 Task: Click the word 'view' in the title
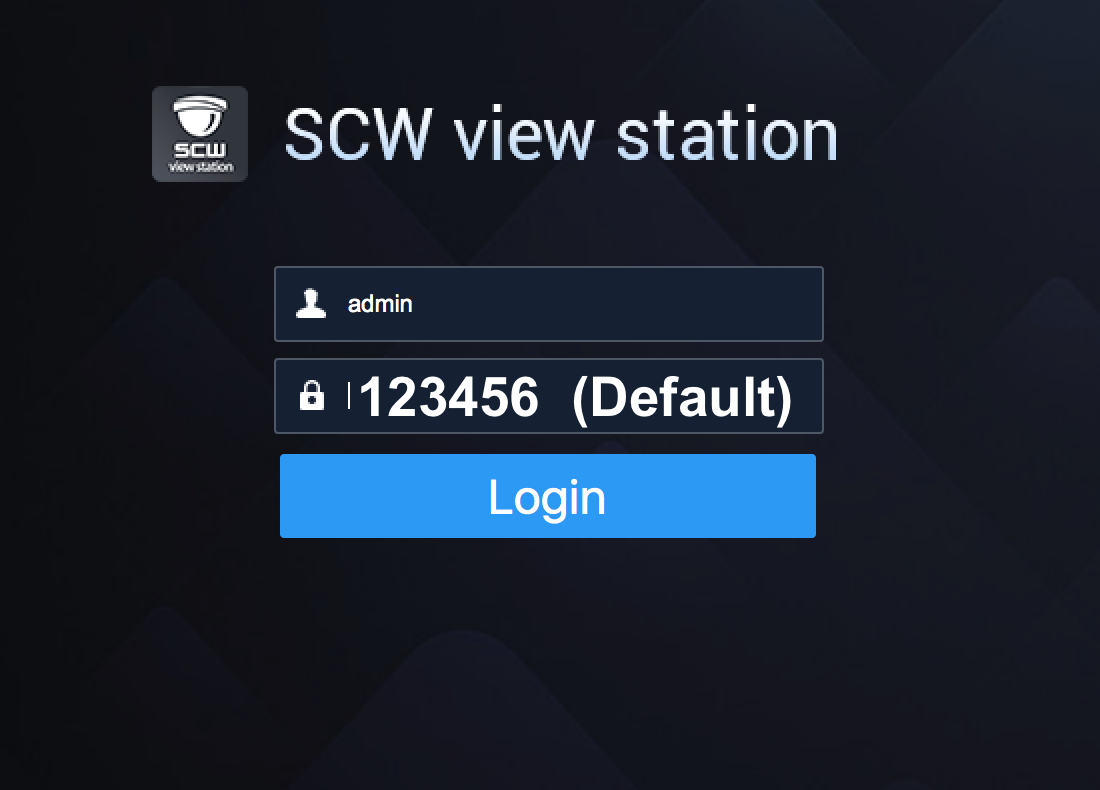click(x=525, y=134)
